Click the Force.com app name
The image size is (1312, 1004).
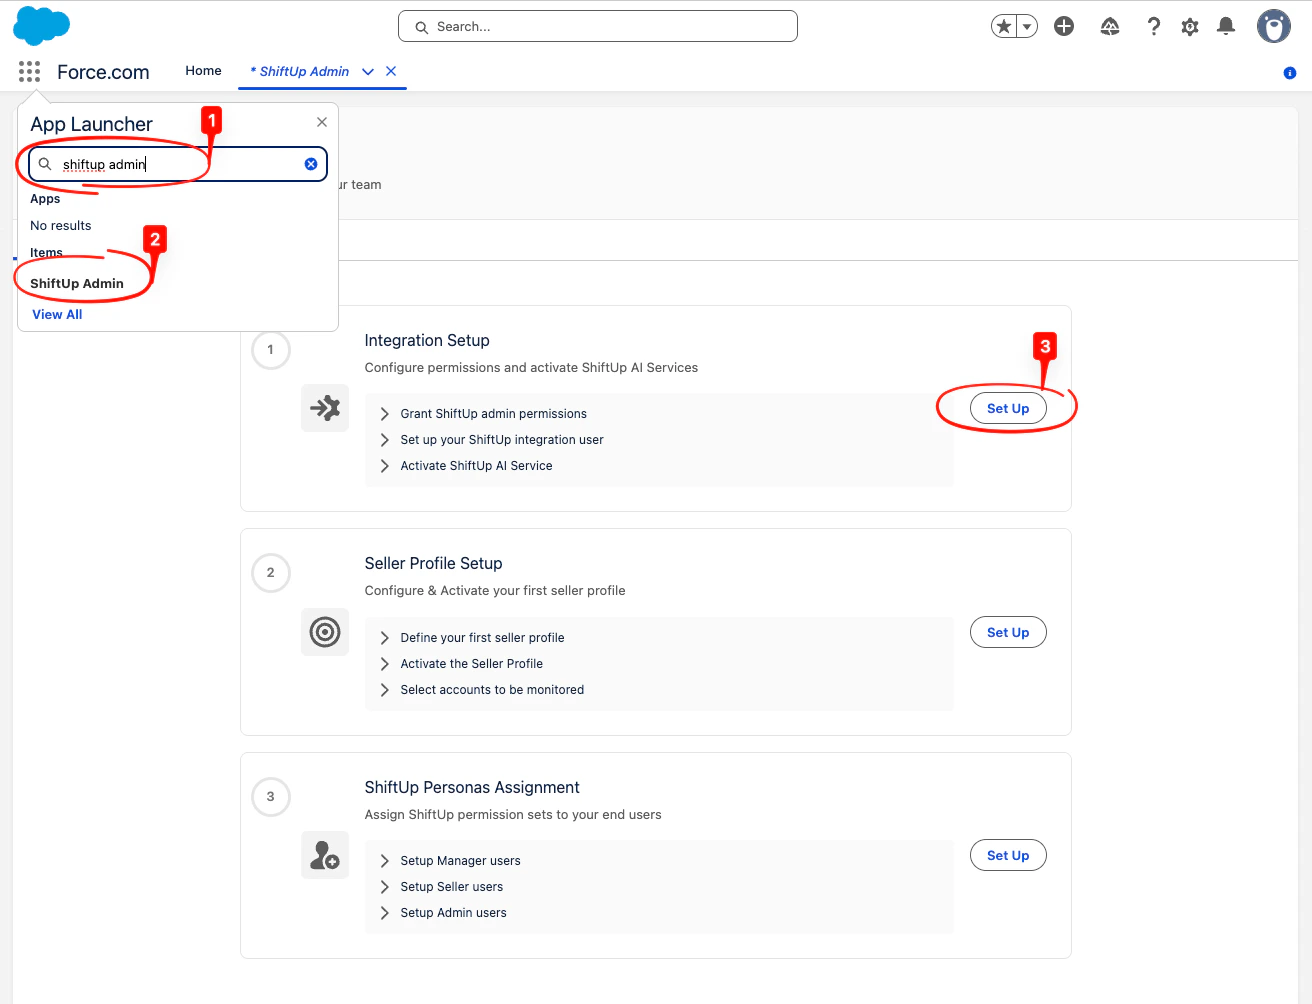(x=103, y=72)
